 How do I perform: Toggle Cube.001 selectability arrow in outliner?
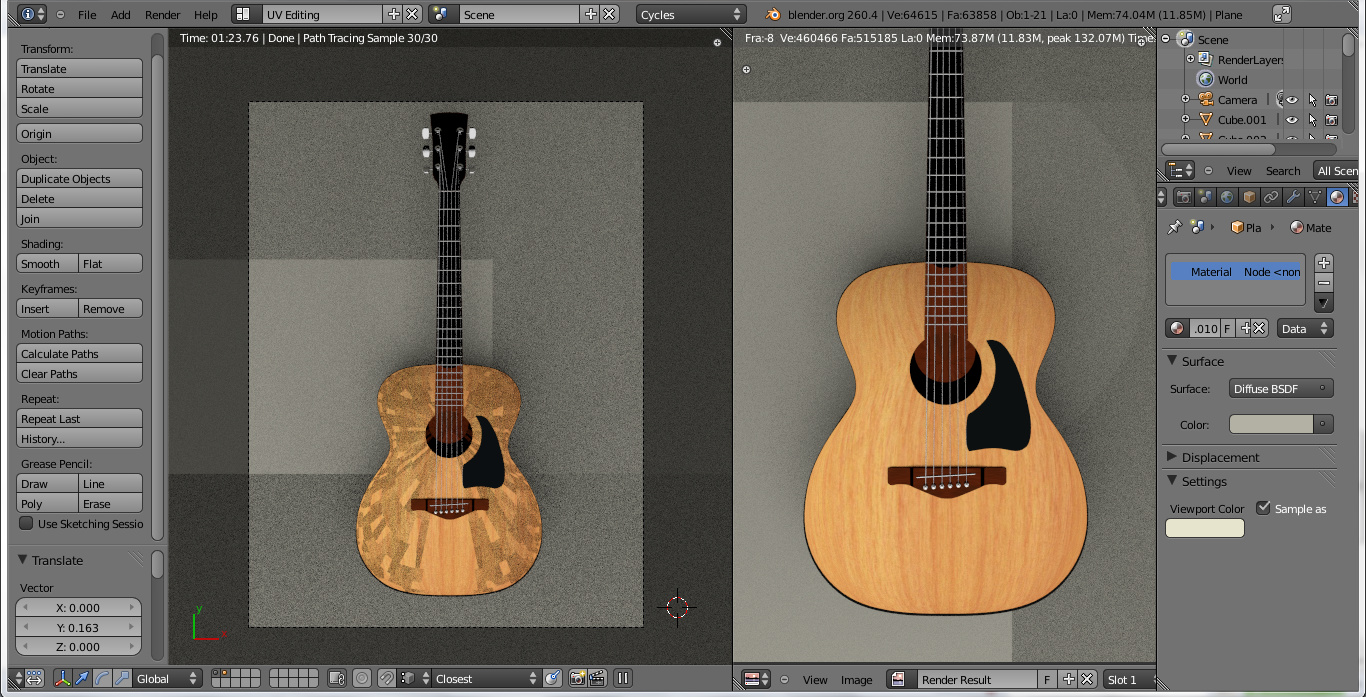coord(1312,120)
